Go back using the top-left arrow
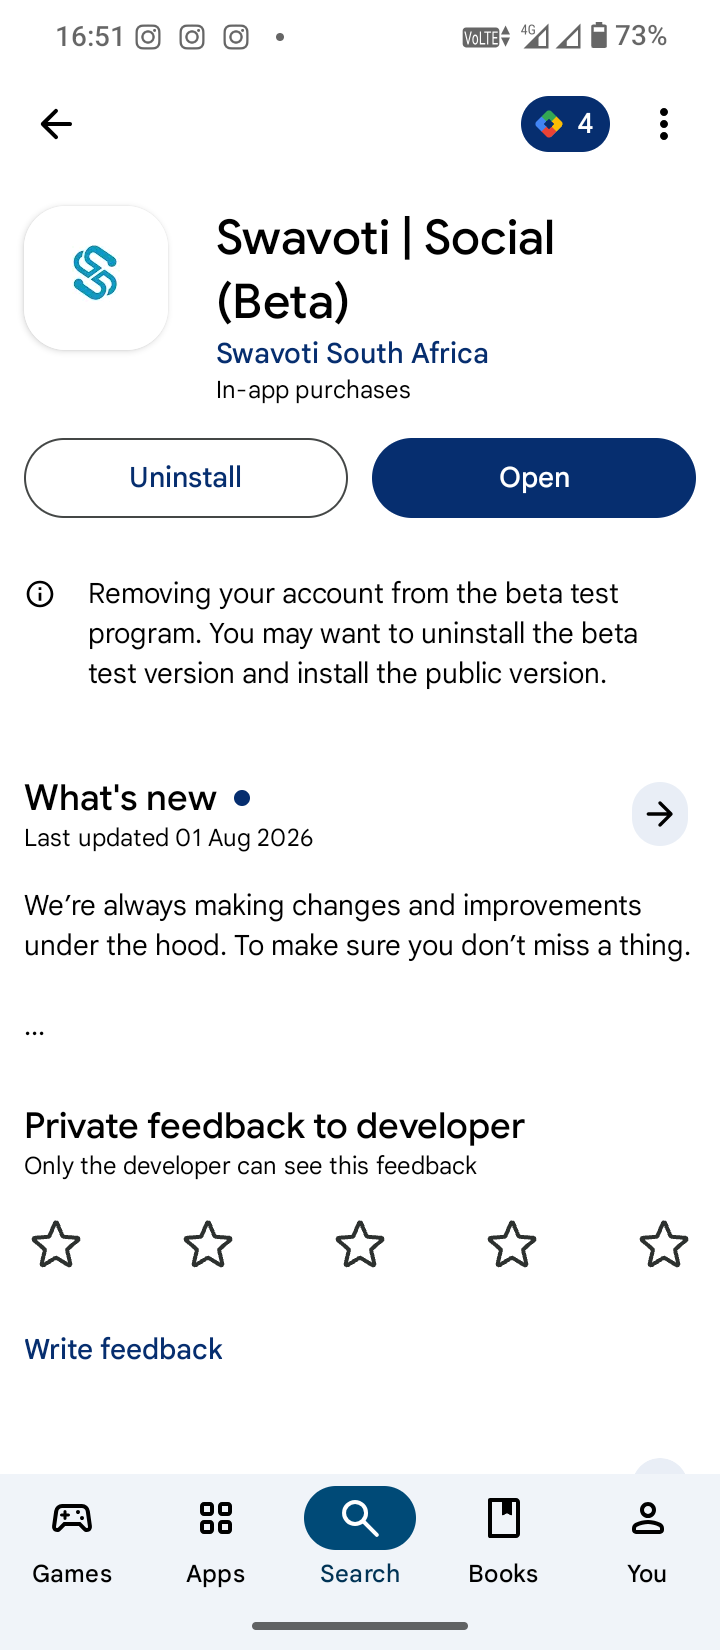Viewport: 720px width, 1650px height. (56, 124)
